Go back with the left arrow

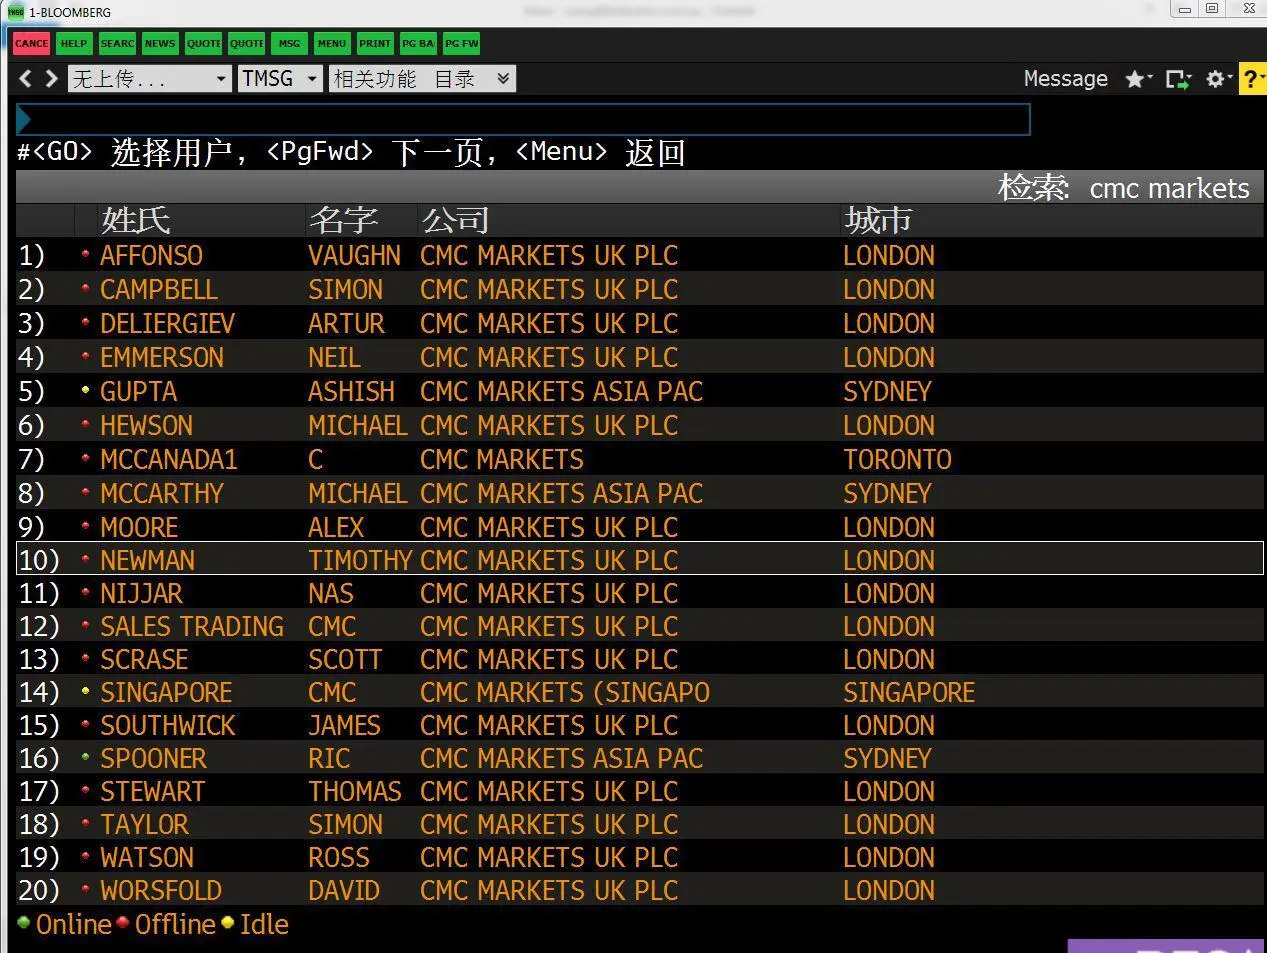[26, 78]
